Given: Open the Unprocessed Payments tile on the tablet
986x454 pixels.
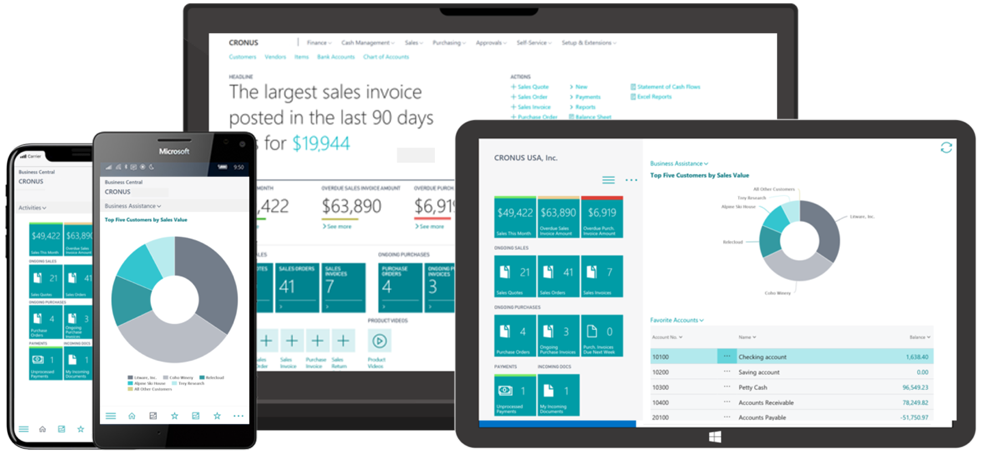Looking at the screenshot, I should pos(515,395).
